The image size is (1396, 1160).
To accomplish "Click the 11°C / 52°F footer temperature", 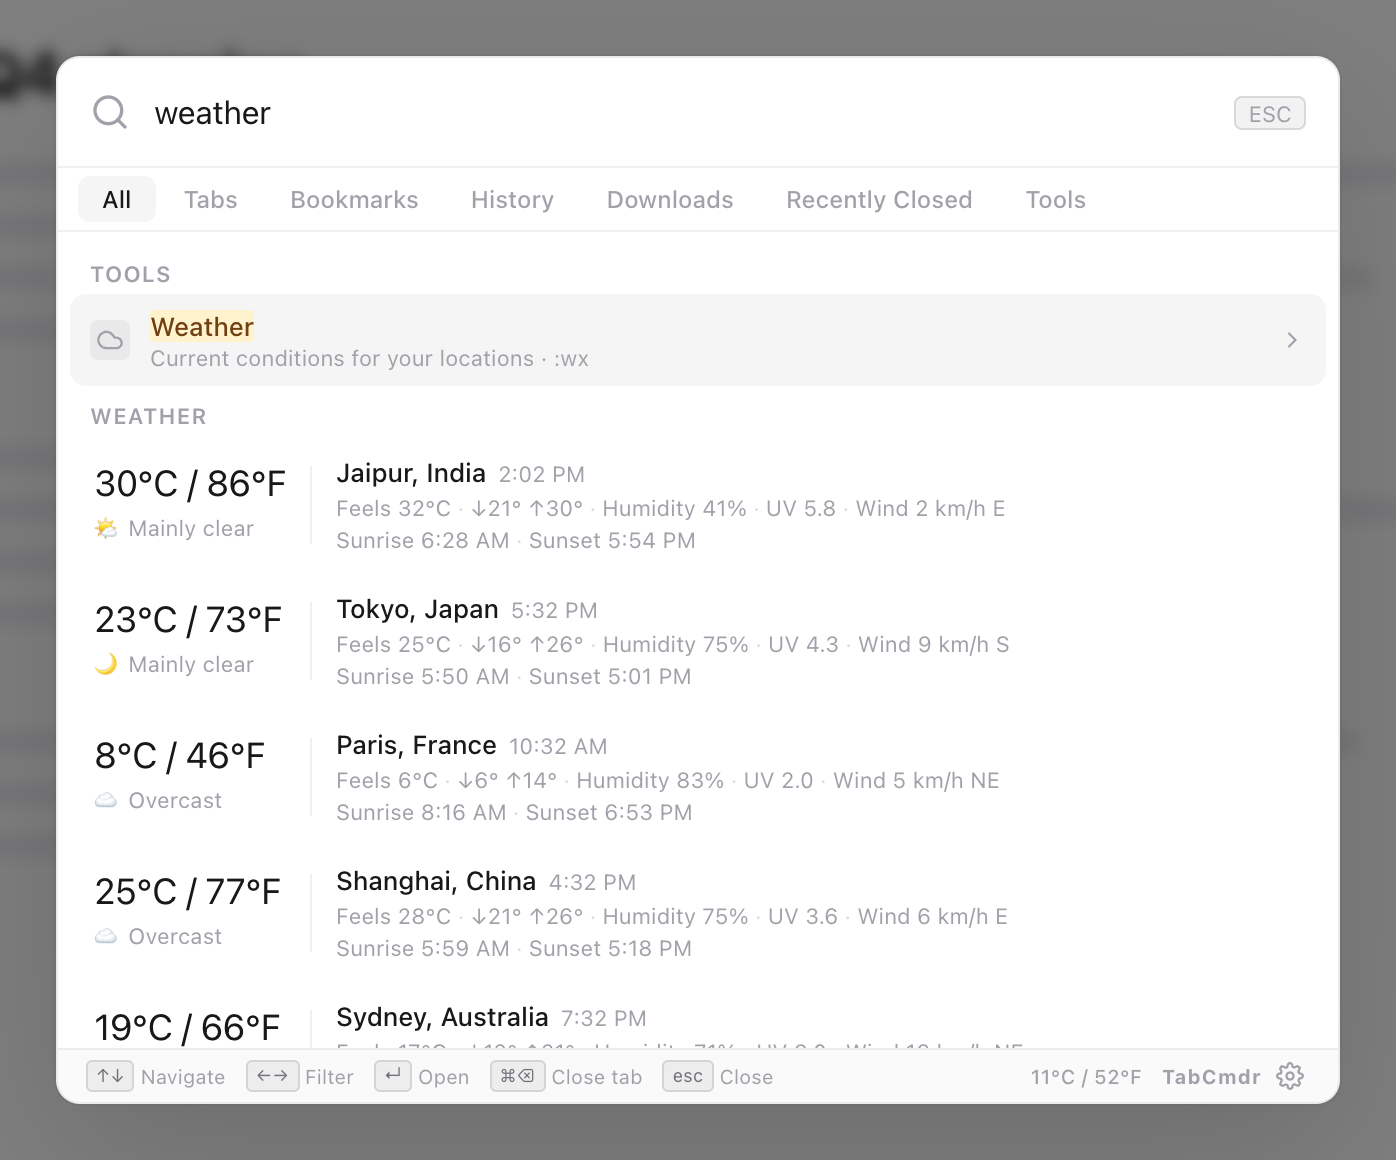I will (x=1086, y=1077).
